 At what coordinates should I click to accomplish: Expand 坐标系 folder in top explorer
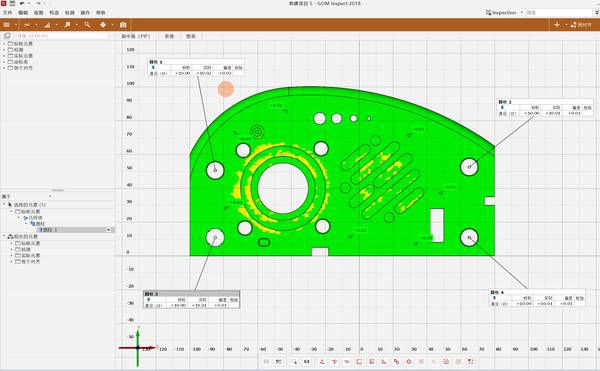tap(4, 62)
